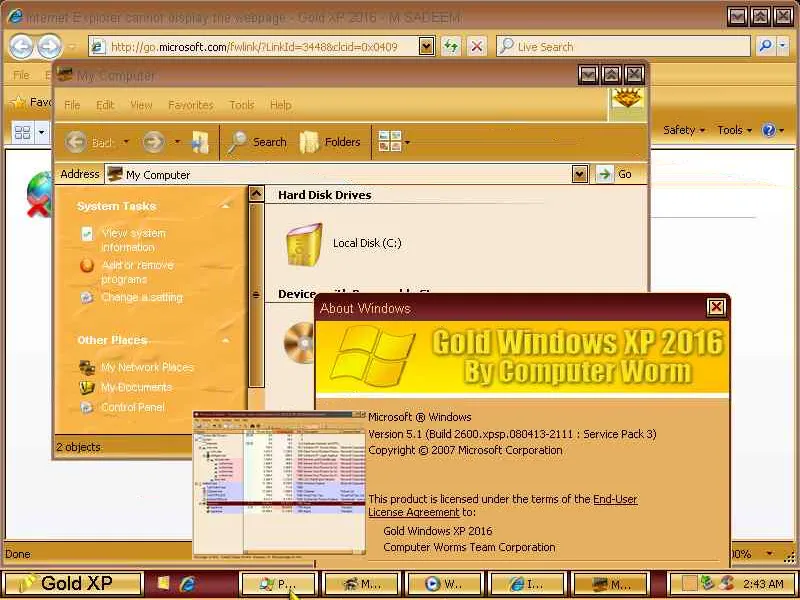800x600 pixels.
Task: Click the Internet Explorer Help icon
Action: tap(769, 130)
